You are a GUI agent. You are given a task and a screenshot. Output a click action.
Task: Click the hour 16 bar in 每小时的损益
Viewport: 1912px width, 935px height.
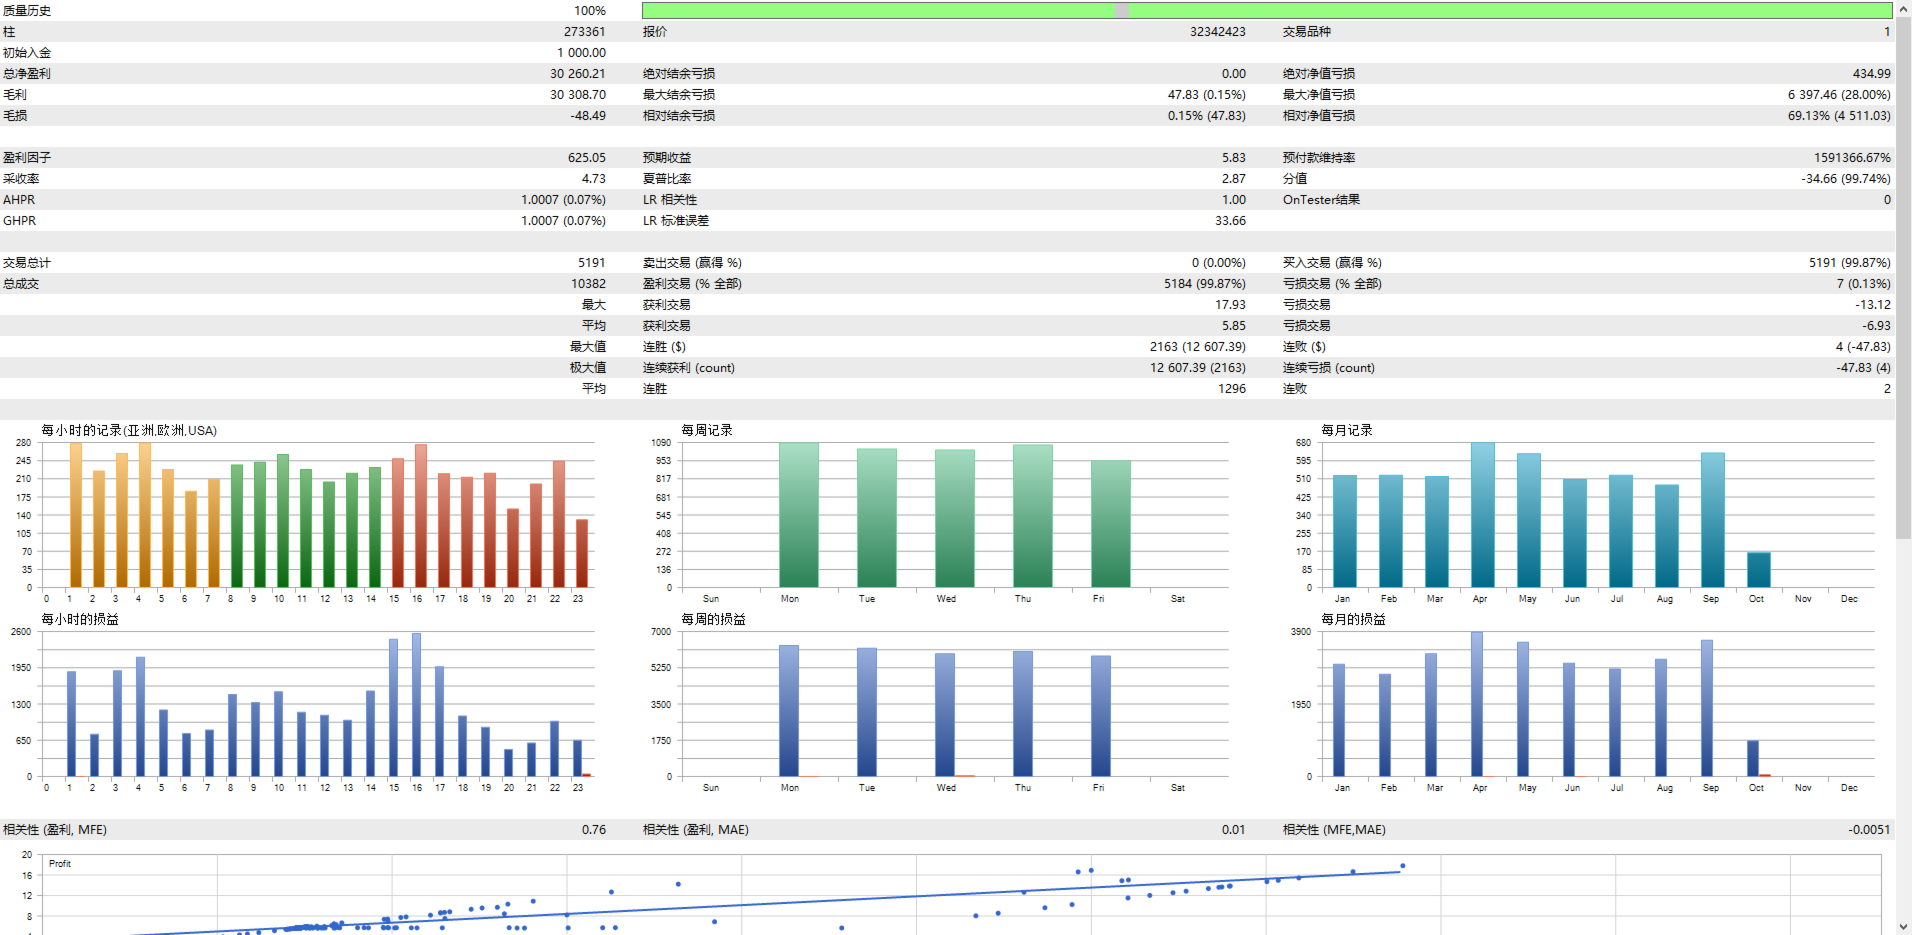click(416, 704)
